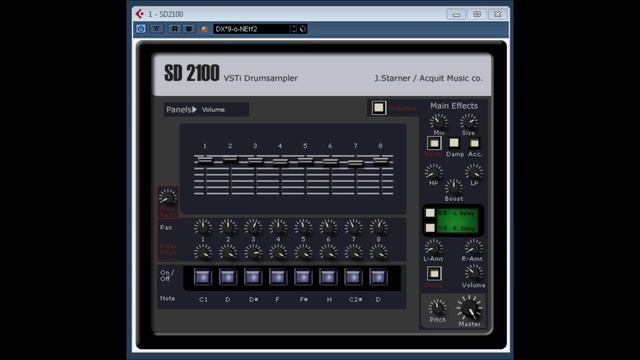Click the L-Amt knob

point(433,247)
